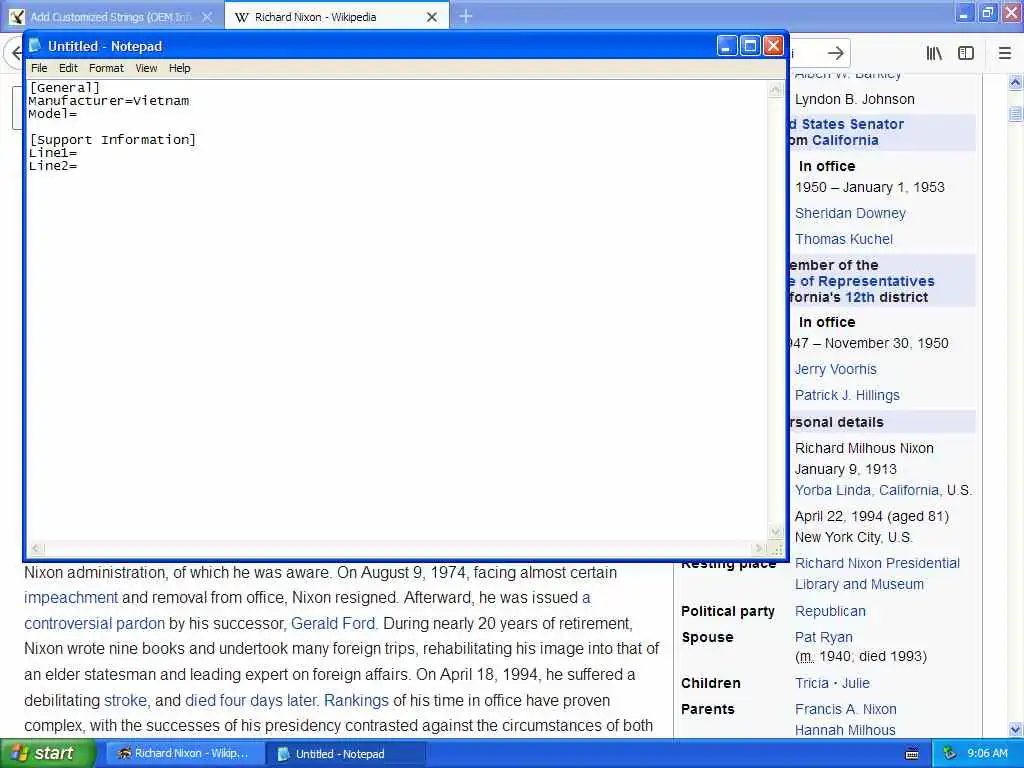Viewport: 1024px width, 768px height.
Task: Click the Notepad title bar icon
Action: [35, 46]
